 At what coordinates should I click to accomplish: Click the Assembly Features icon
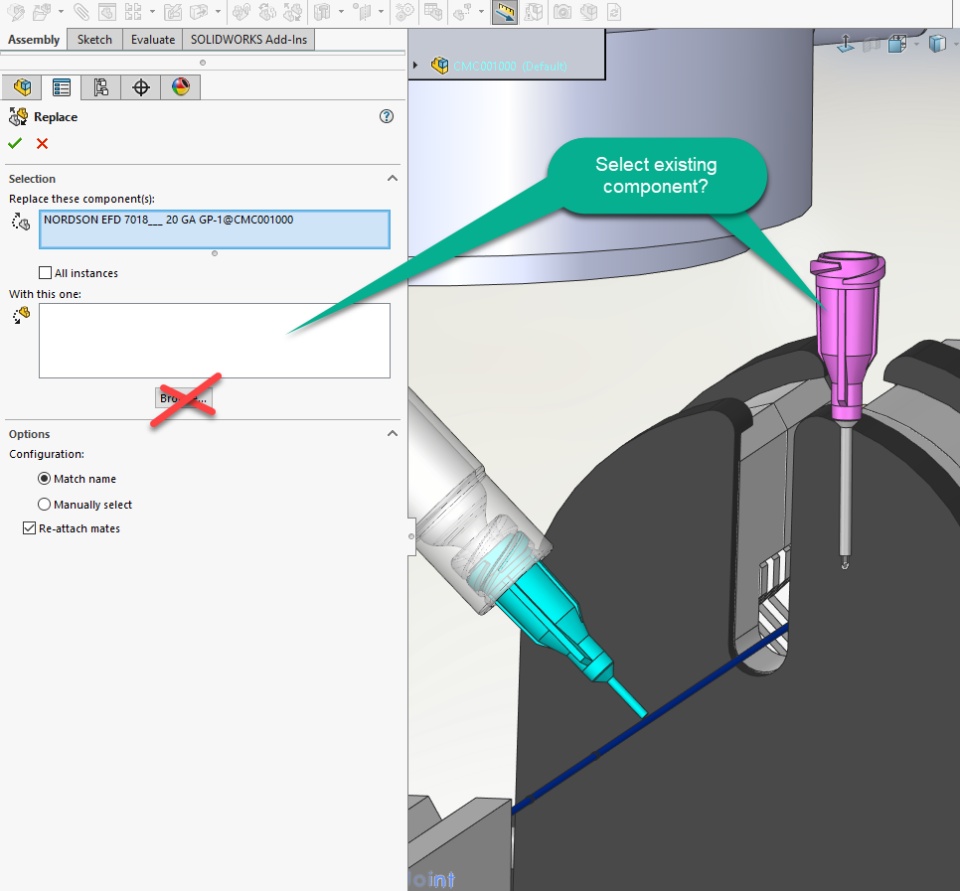321,11
